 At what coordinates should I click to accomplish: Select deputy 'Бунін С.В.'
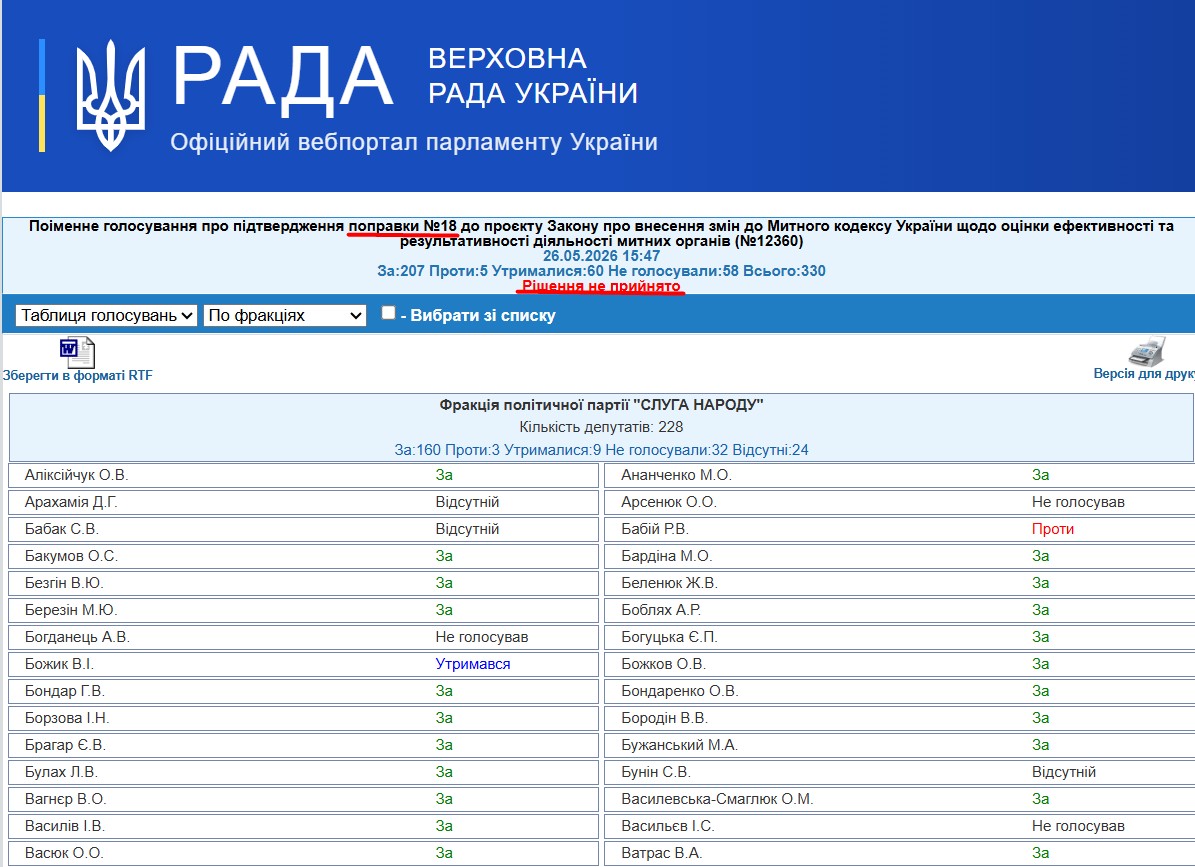655,772
